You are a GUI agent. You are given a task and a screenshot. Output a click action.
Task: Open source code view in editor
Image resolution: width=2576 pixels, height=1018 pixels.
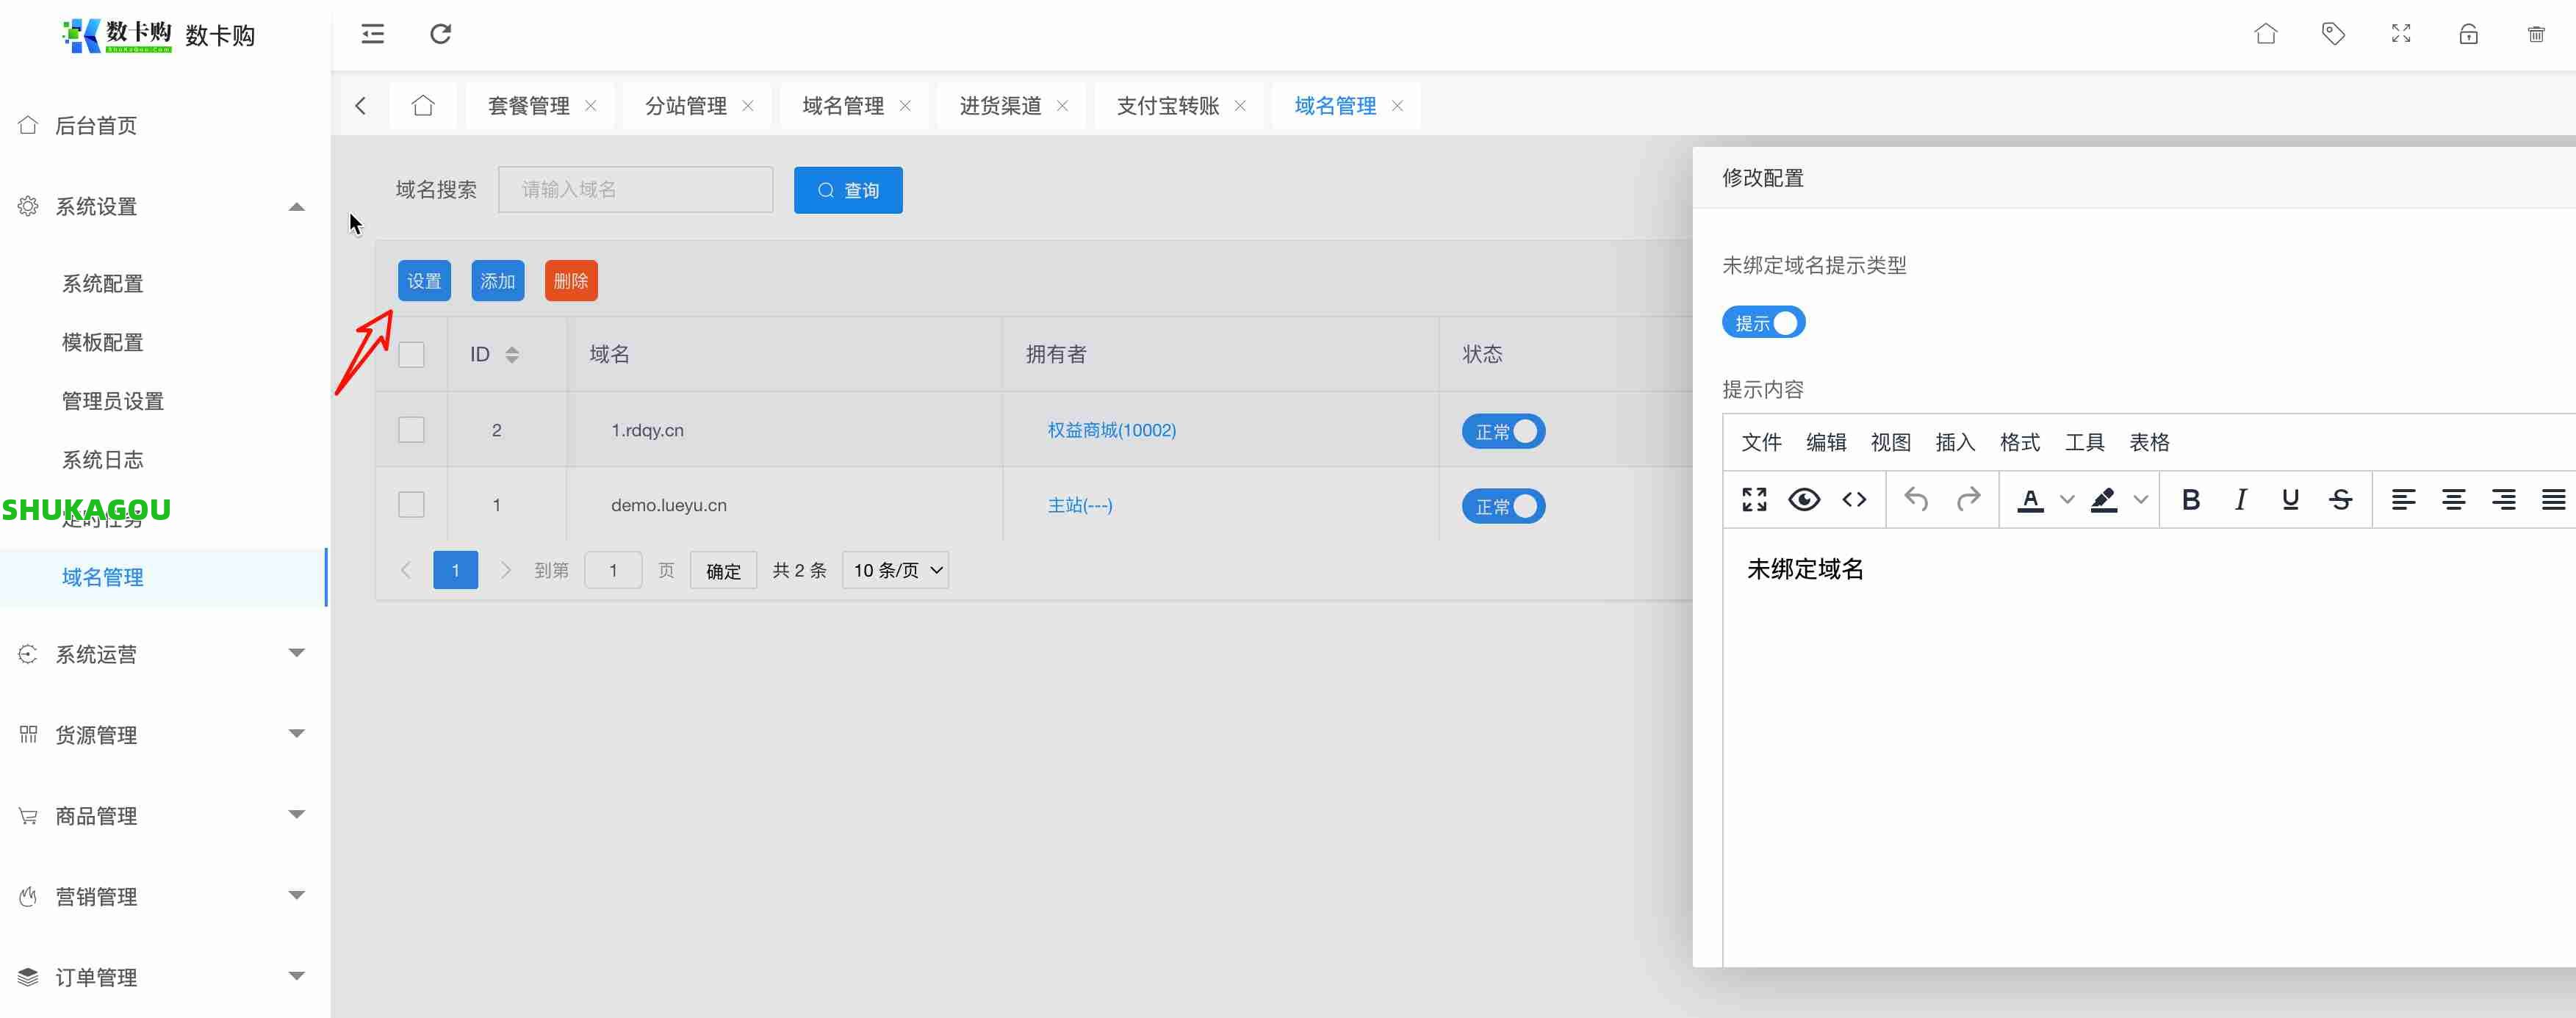pyautogui.click(x=1854, y=499)
